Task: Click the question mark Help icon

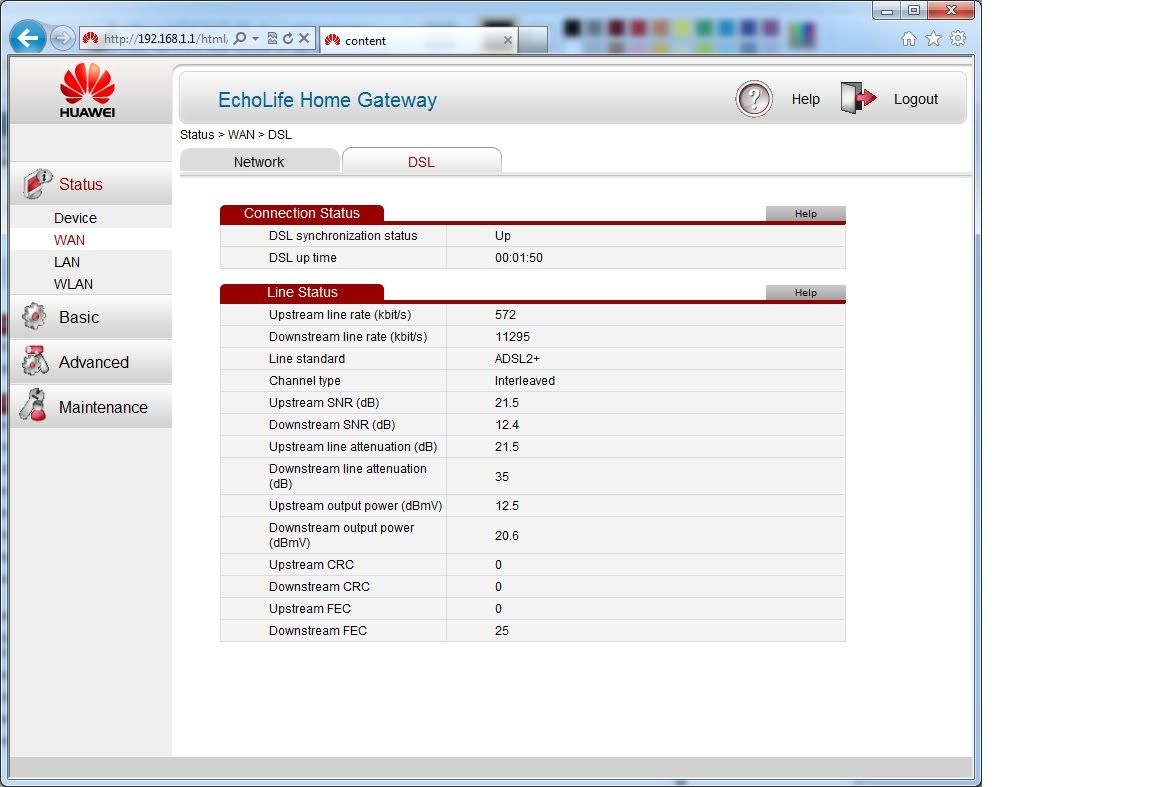Action: click(754, 99)
